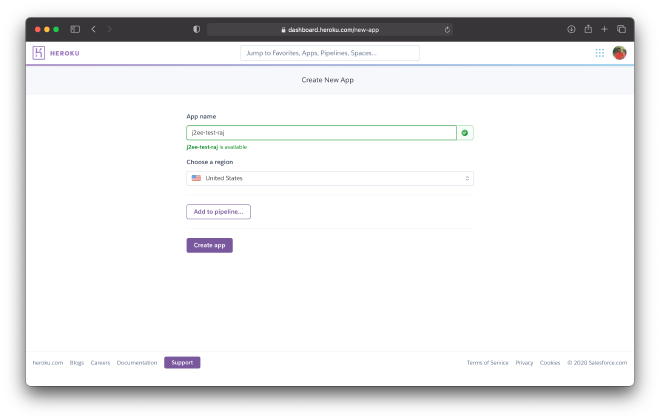
Task: Click the region dropdown arrows
Action: pos(467,178)
